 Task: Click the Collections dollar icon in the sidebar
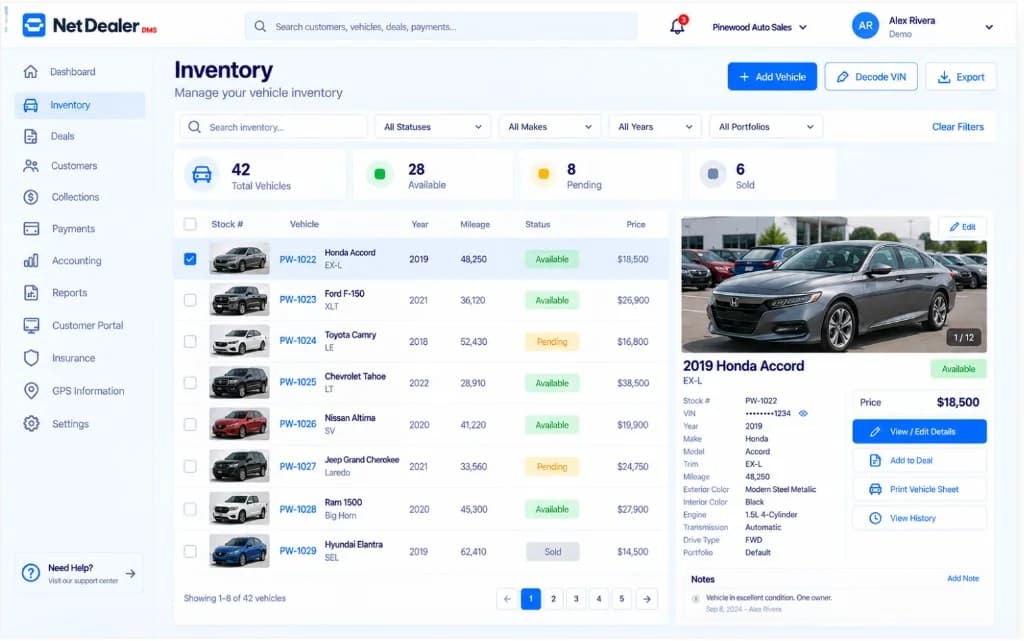(x=31, y=197)
